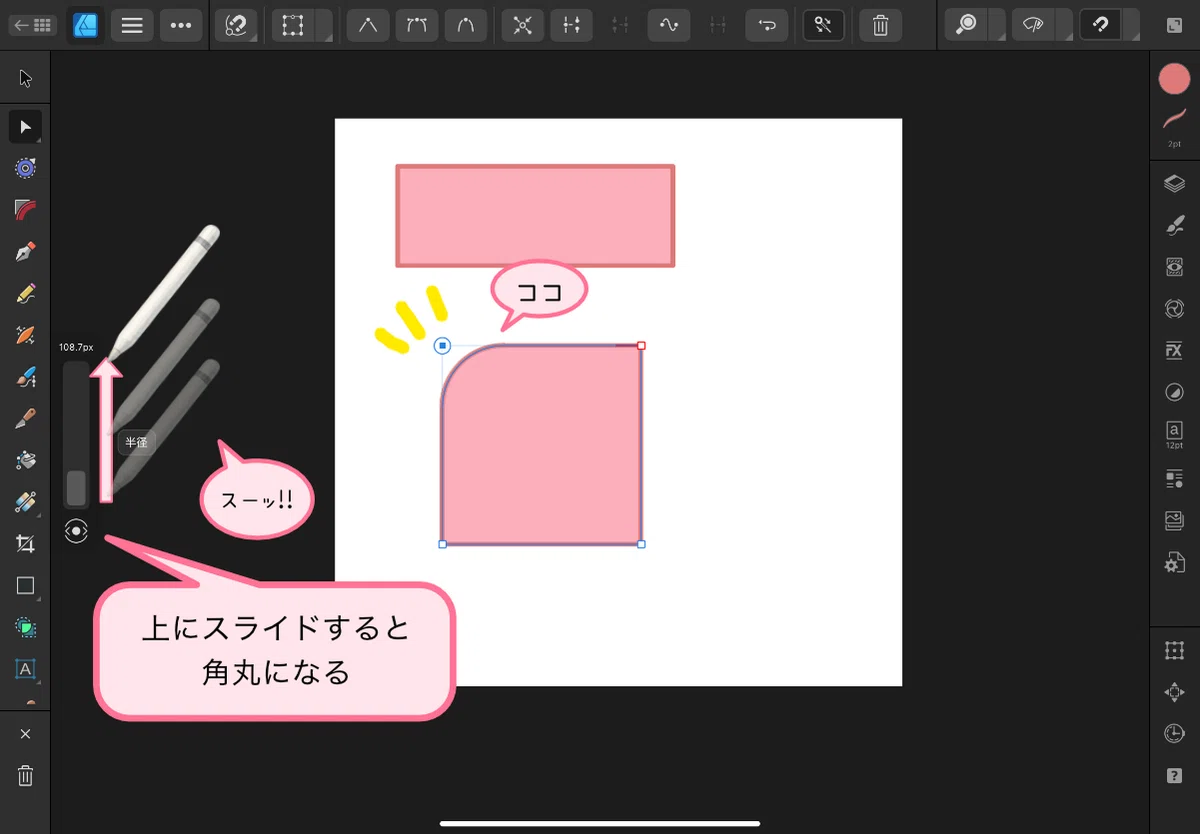The height and width of the screenshot is (834, 1200).
Task: Open the 12pt Text studio
Action: coord(1174,434)
